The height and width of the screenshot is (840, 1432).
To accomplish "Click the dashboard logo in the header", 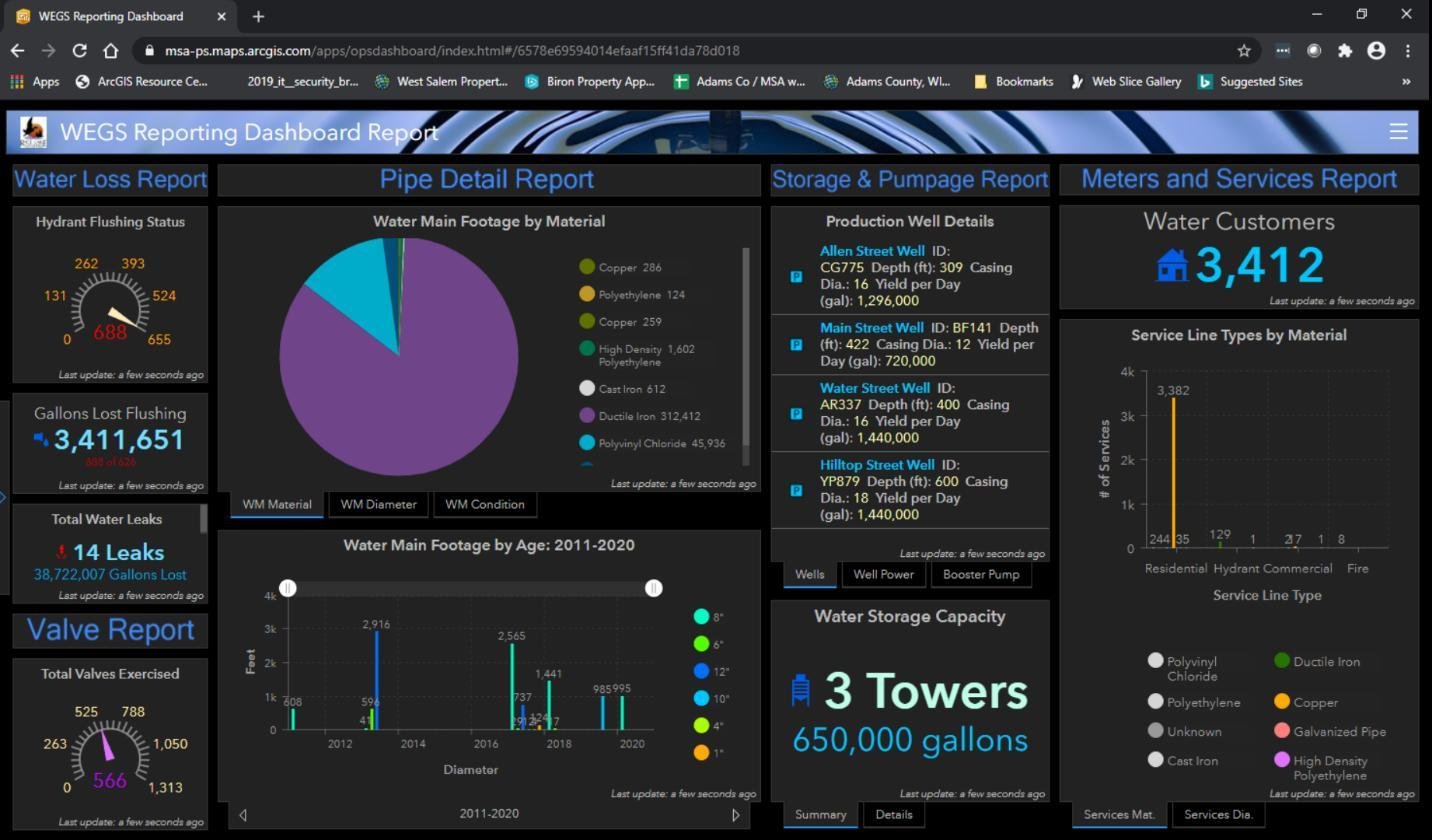I will (x=32, y=131).
